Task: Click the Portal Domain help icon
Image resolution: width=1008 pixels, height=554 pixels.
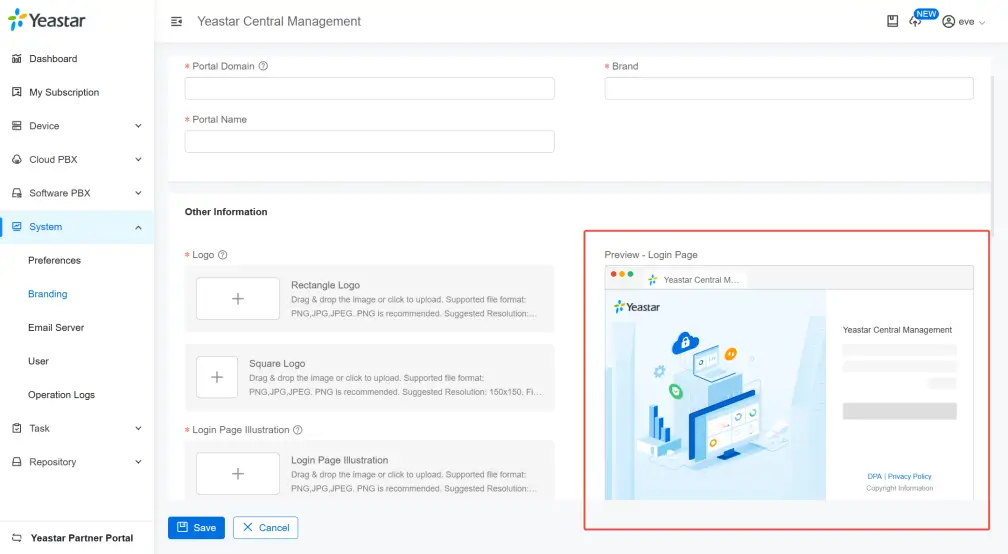Action: (x=263, y=66)
